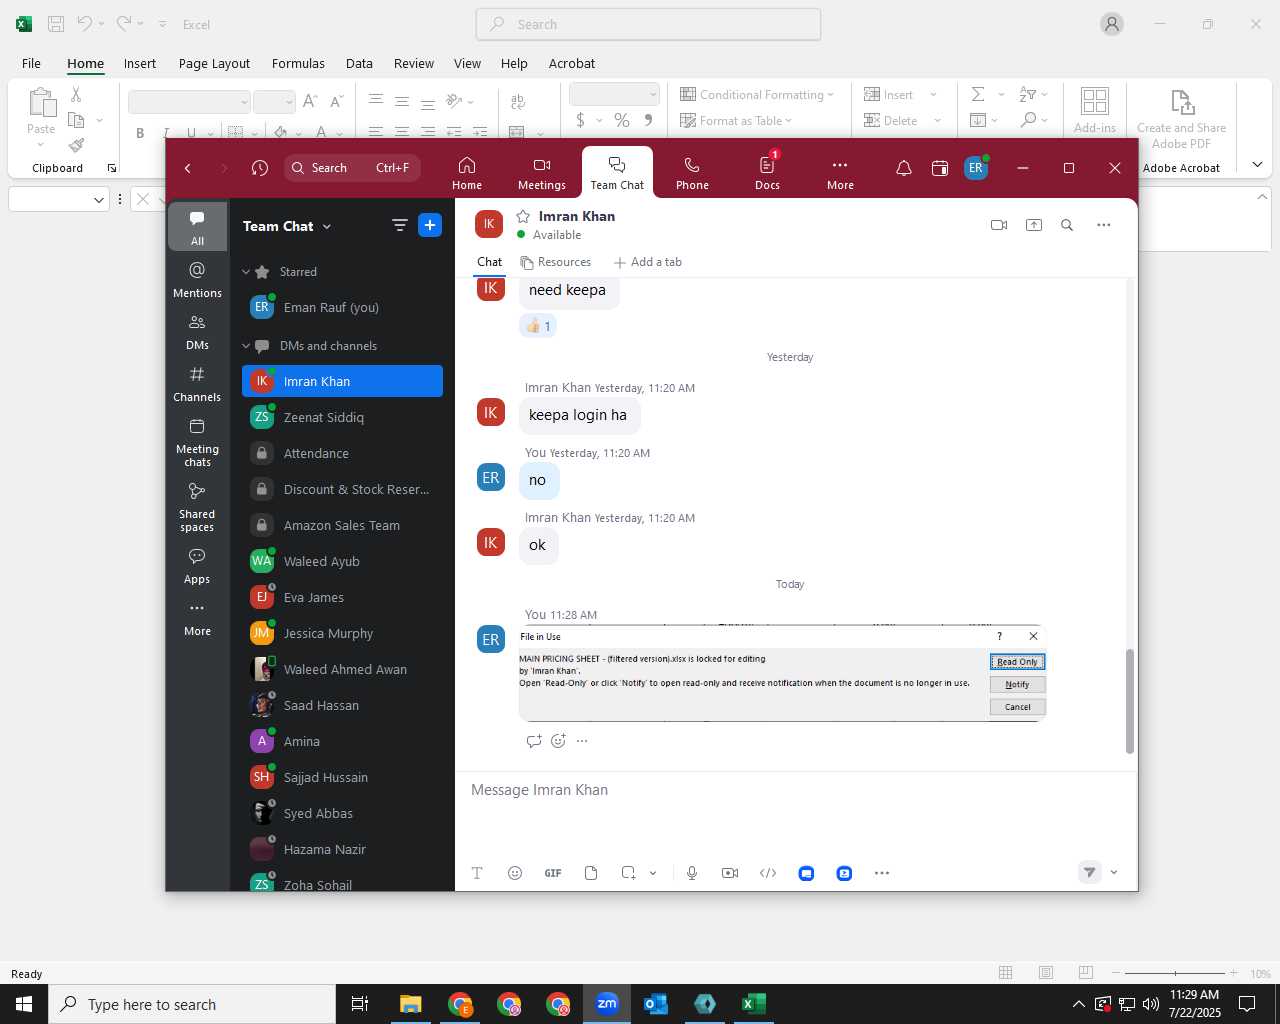
Task: Start video call with Imran Khan
Action: point(998,225)
